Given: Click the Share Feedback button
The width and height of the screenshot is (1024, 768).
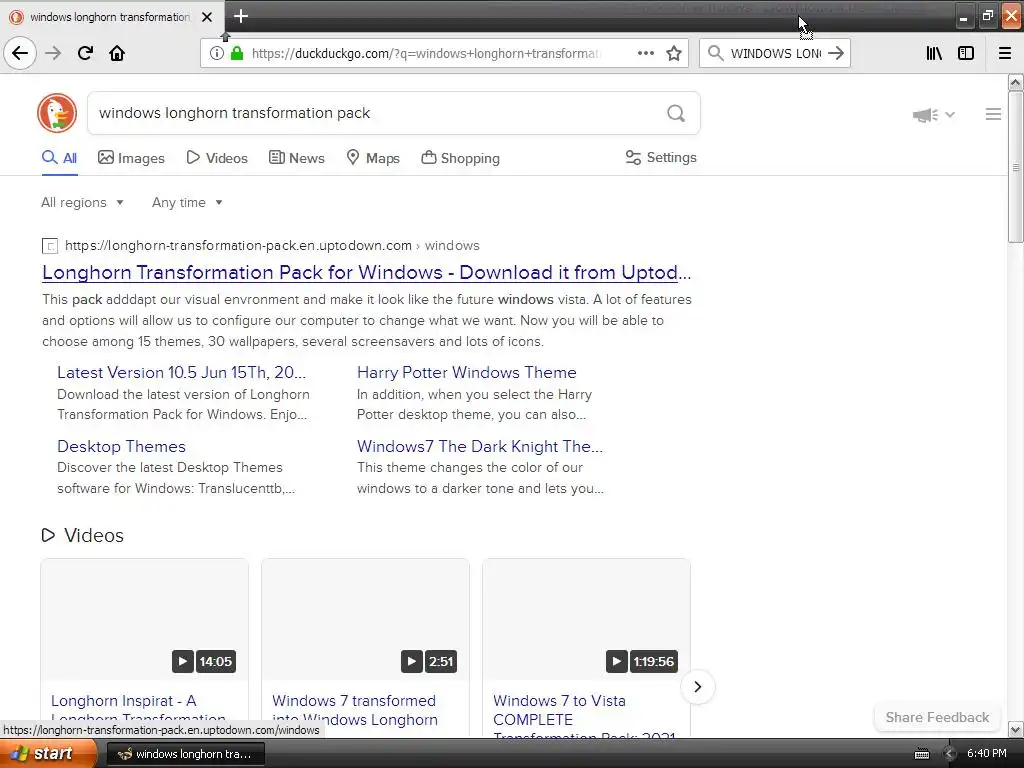Looking at the screenshot, I should pos(937,717).
